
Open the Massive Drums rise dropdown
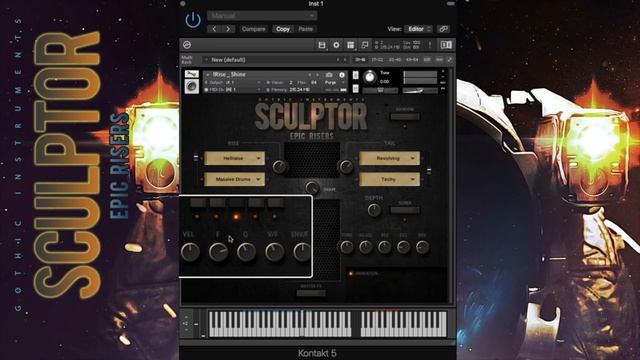coord(234,179)
